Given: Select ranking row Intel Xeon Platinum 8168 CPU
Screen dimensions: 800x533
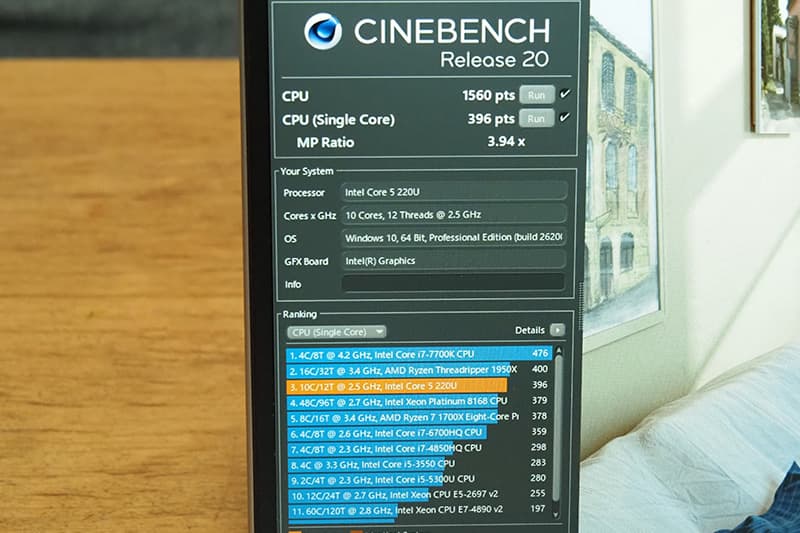Looking at the screenshot, I should pos(418,402).
